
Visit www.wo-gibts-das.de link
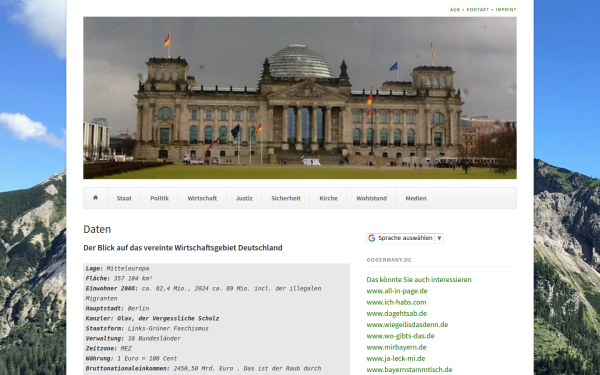point(400,336)
